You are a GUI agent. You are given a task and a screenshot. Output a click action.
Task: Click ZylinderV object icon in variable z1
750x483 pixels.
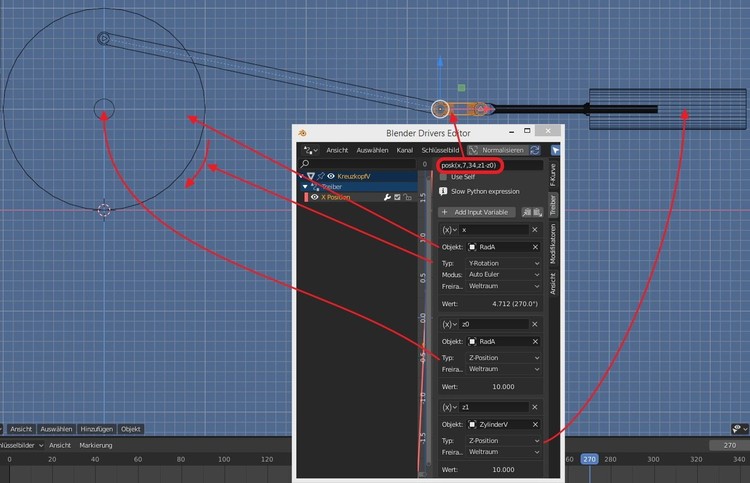click(472, 425)
